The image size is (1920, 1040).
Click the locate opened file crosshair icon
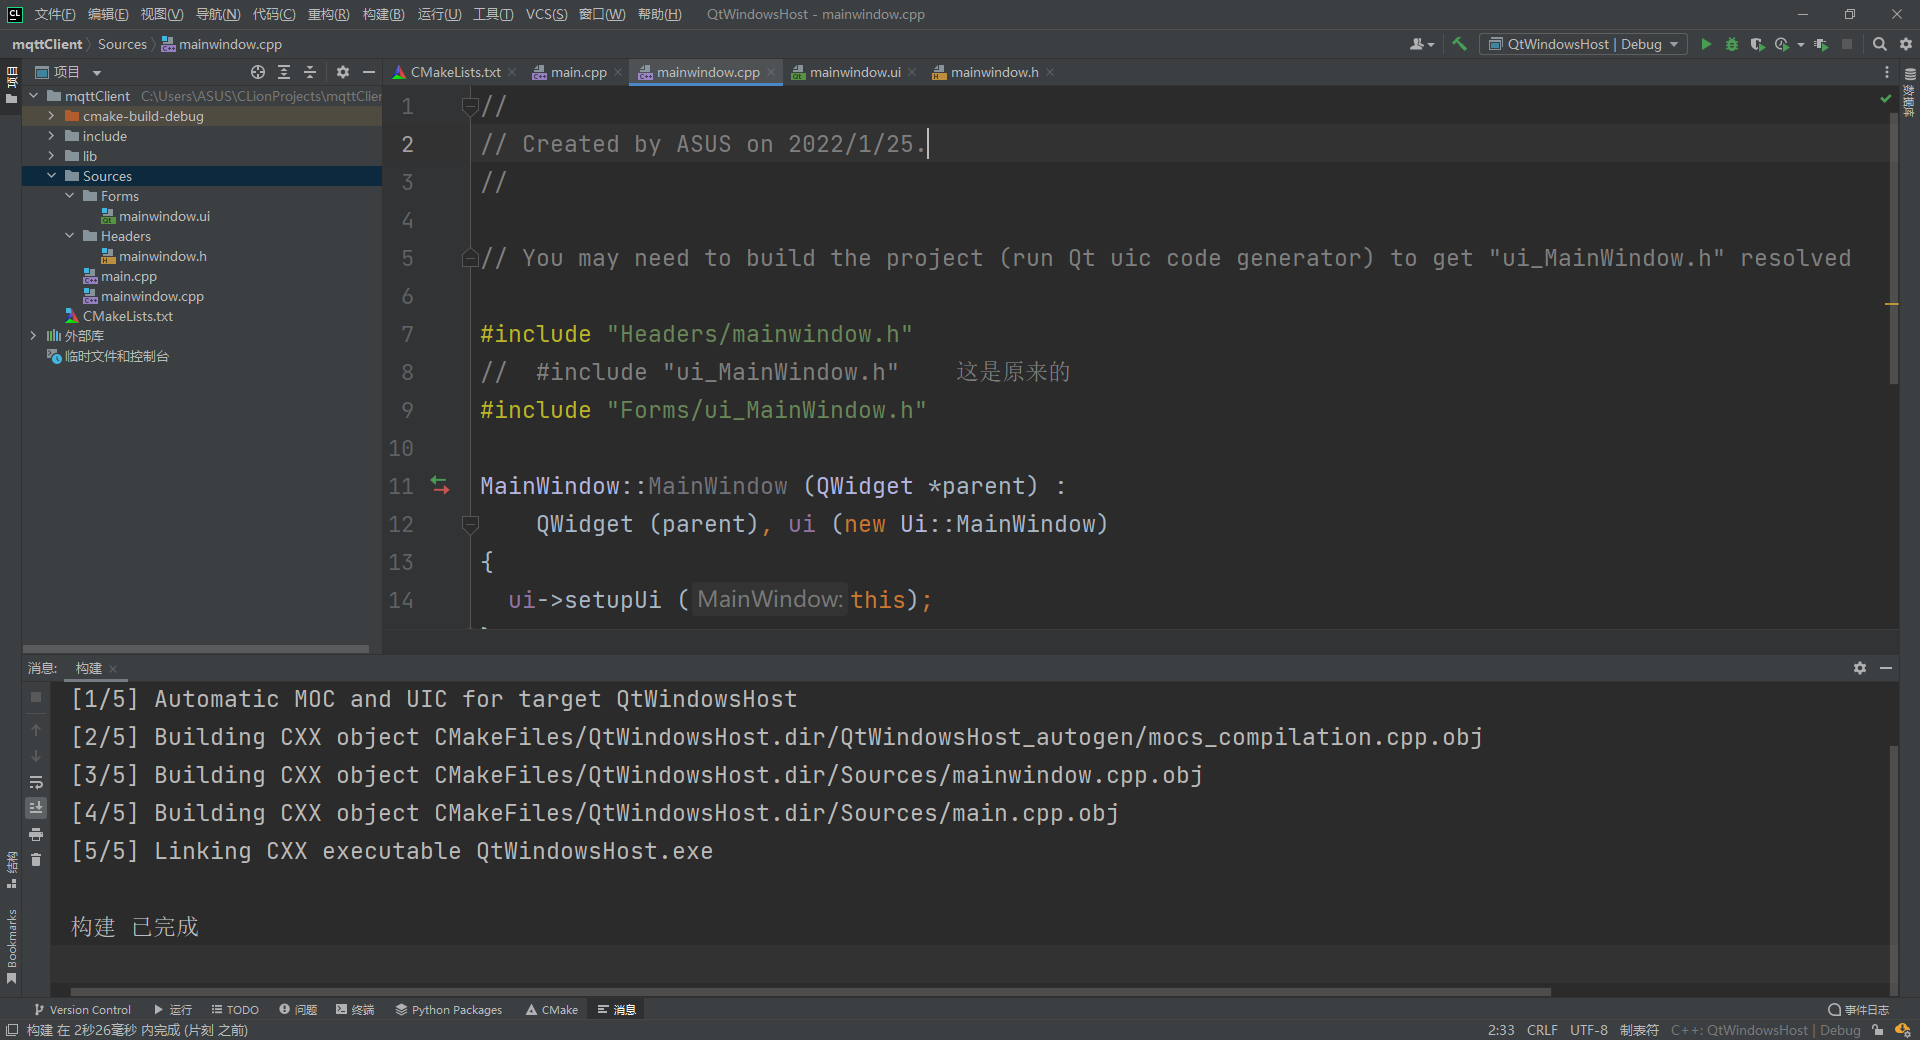(258, 72)
